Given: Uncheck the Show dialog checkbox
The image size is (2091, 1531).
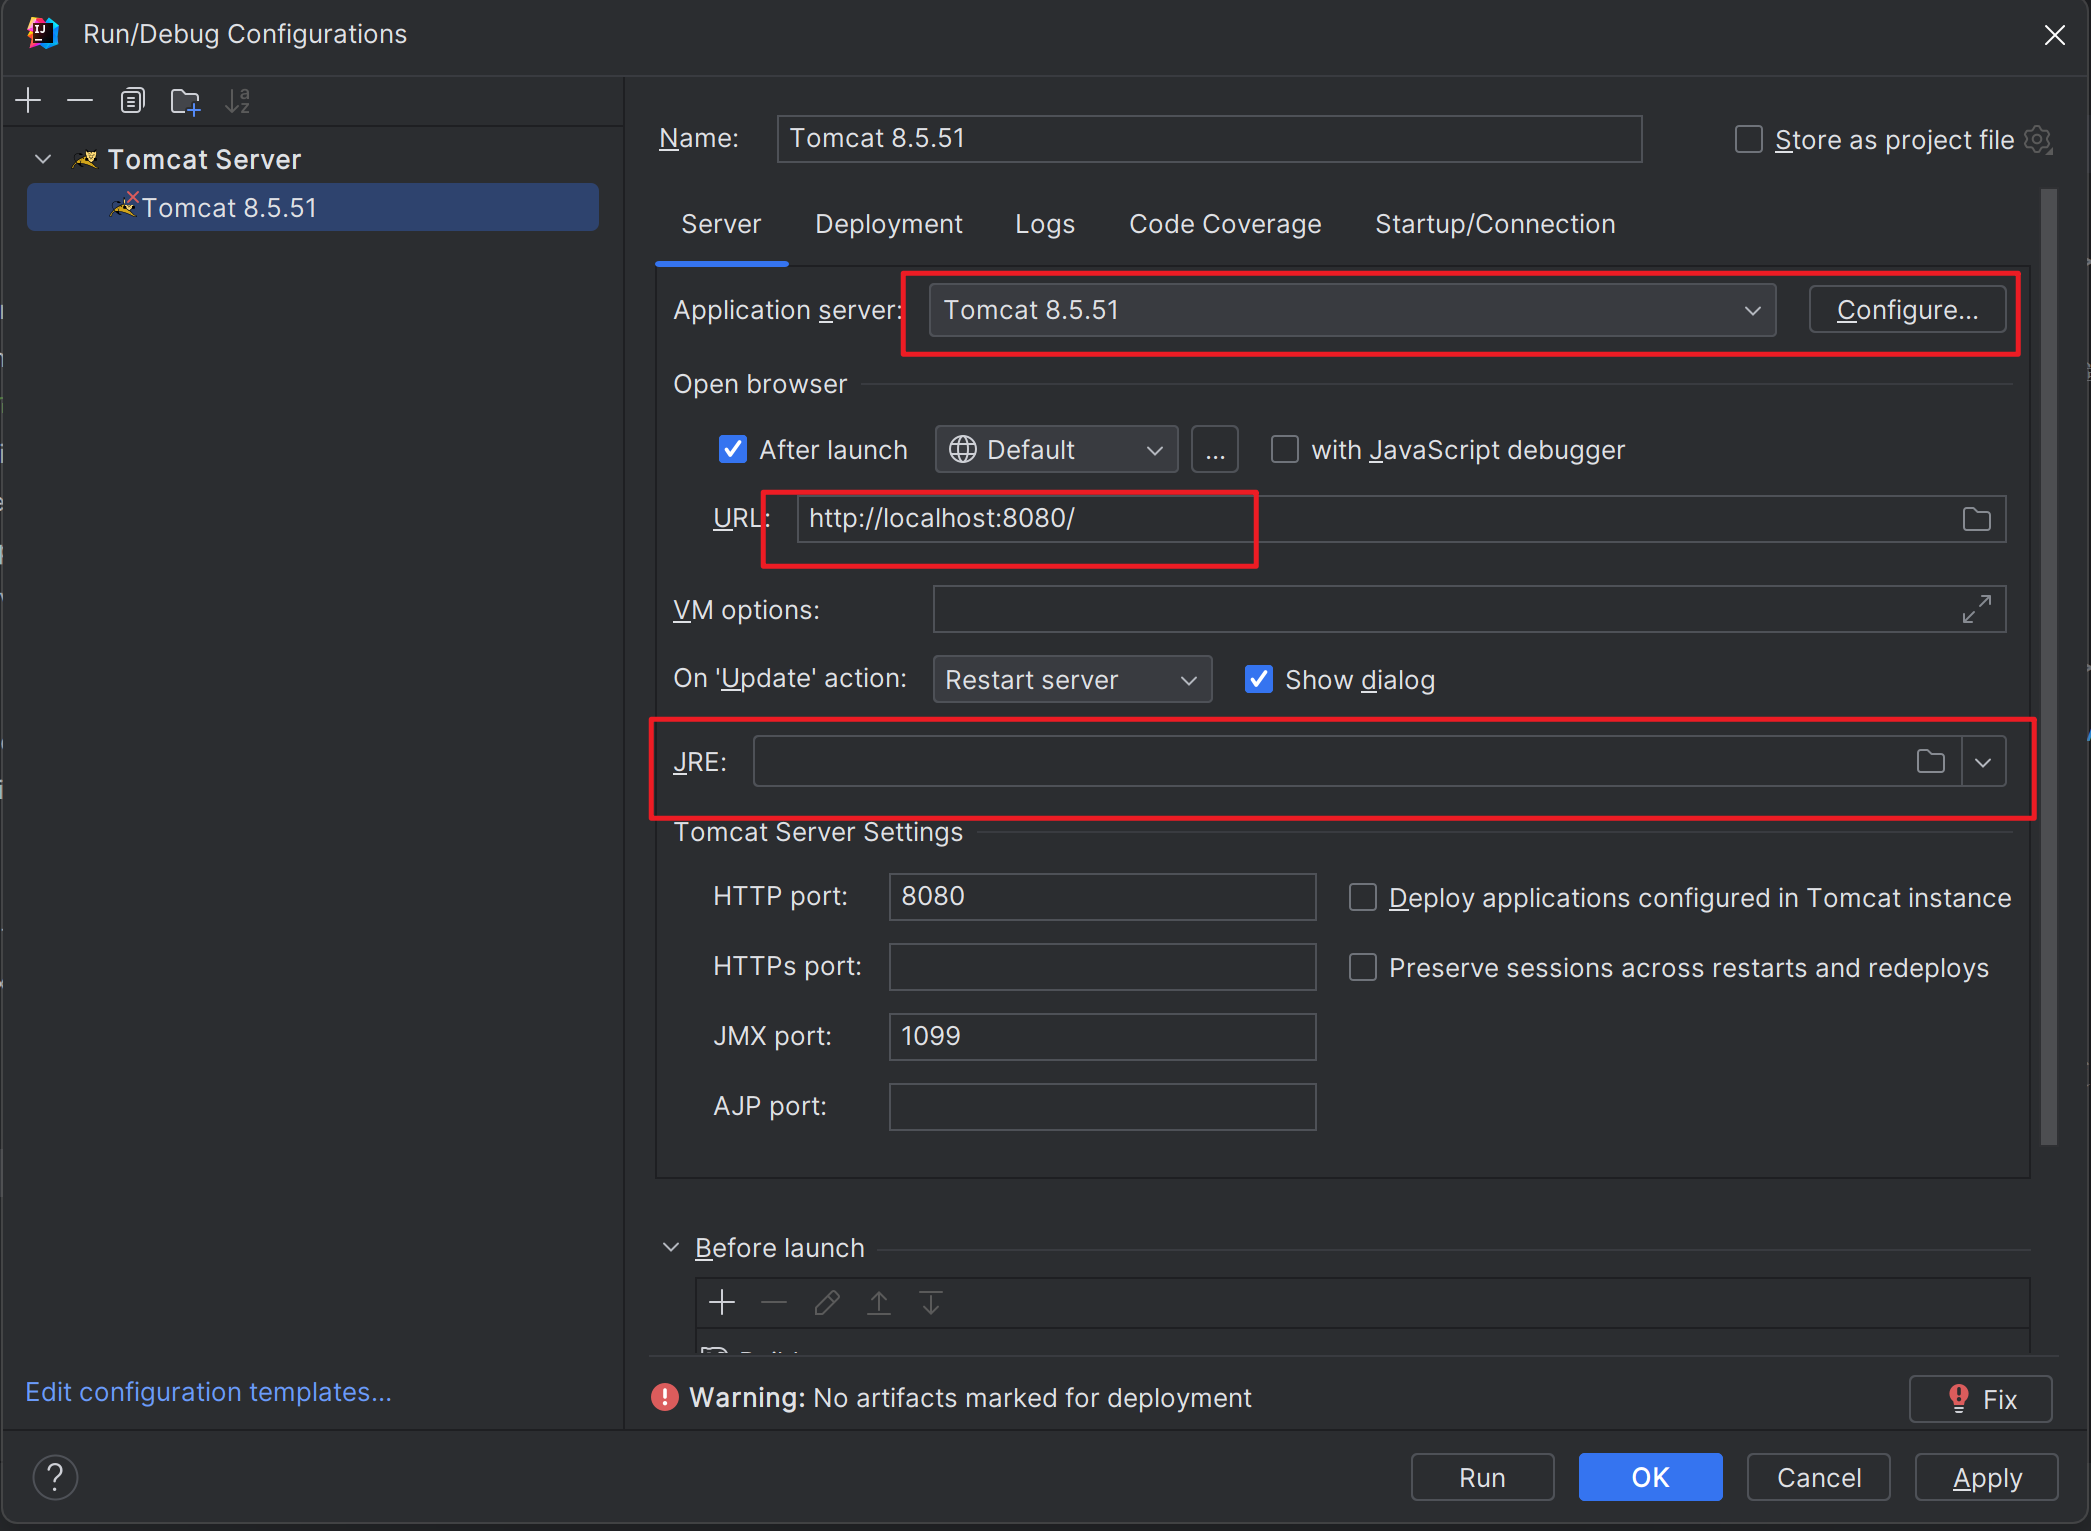Looking at the screenshot, I should point(1258,679).
